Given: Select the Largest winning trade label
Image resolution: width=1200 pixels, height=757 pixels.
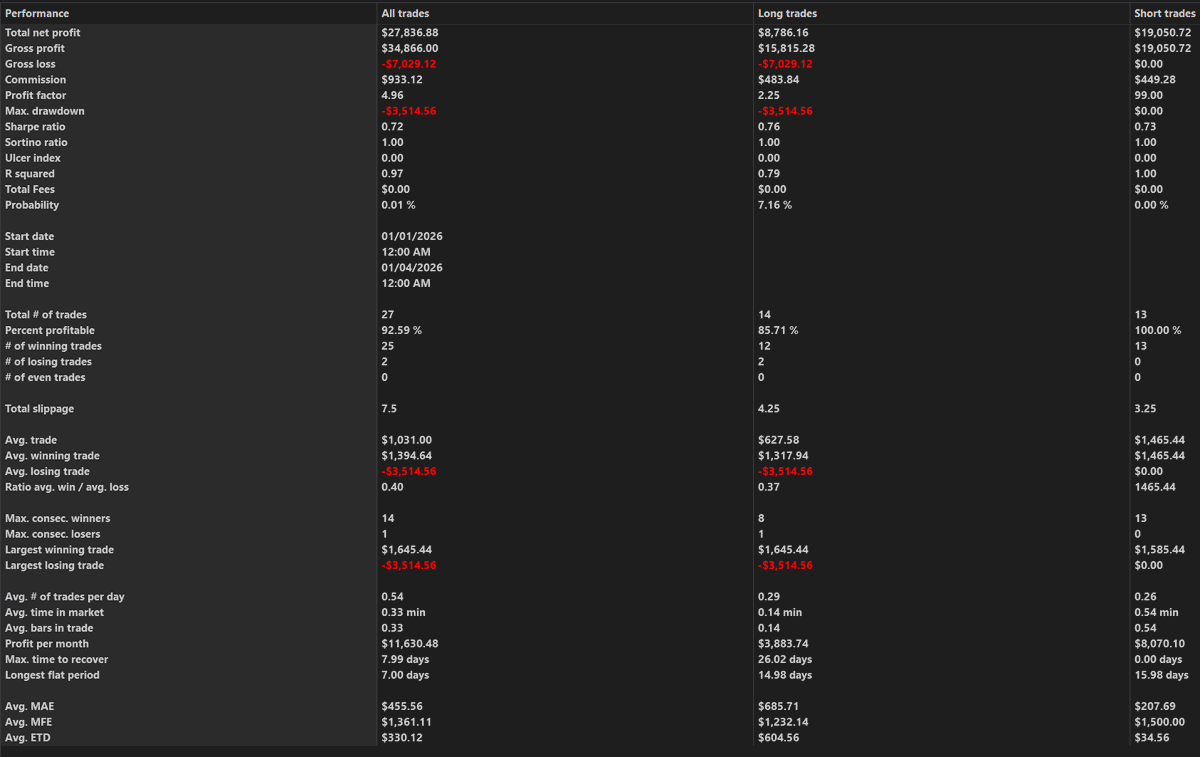Looking at the screenshot, I should (x=59, y=550).
